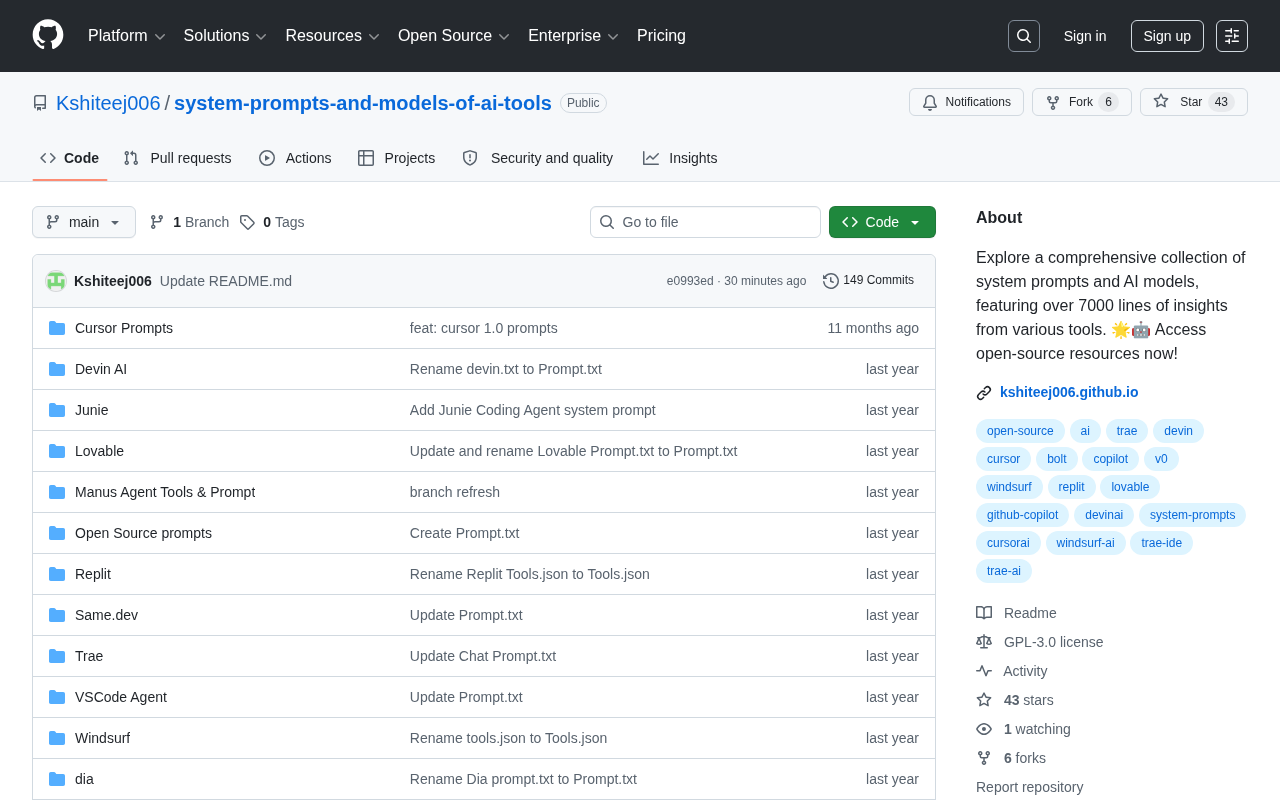Select the windsurf-ai topic tag
This screenshot has height=800, width=1280.
point(1085,543)
